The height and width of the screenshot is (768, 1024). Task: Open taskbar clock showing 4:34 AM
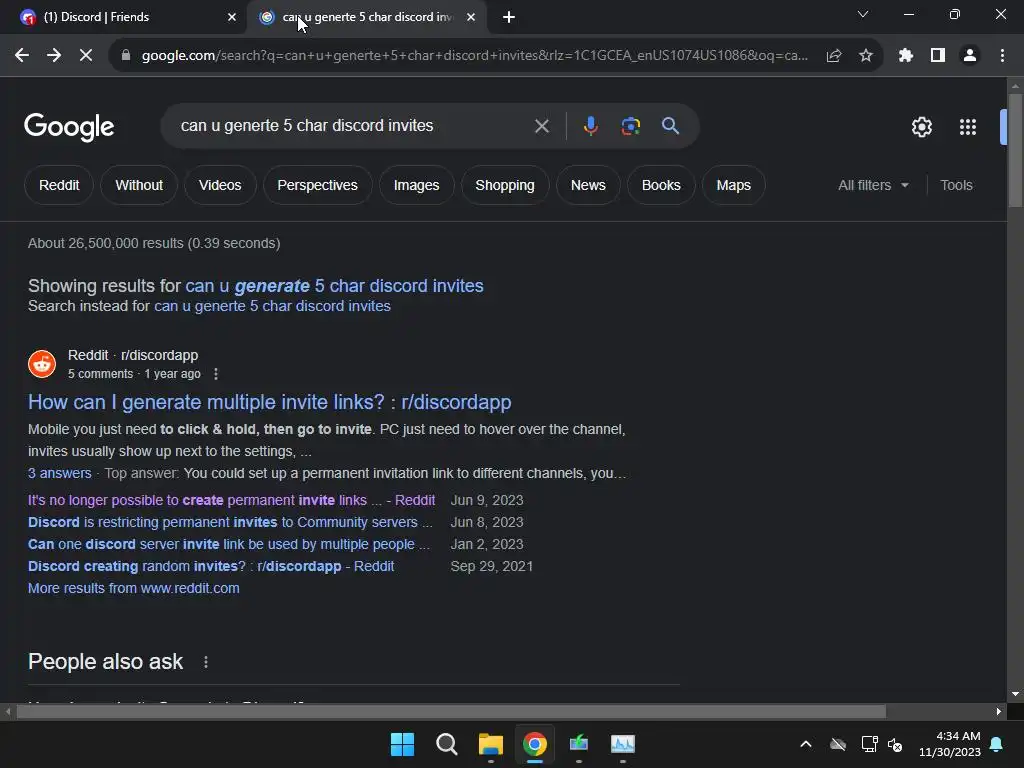[950, 744]
